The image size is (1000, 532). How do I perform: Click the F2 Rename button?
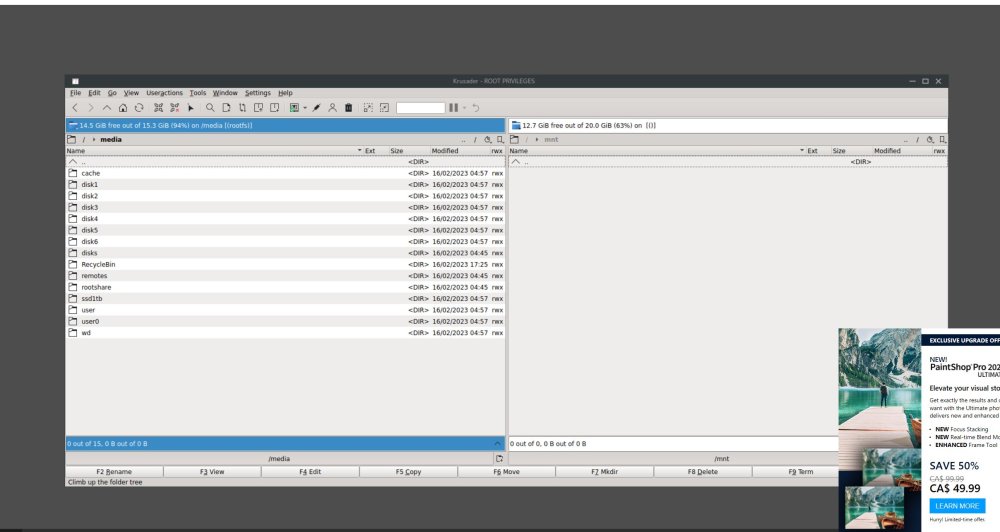pyautogui.click(x=114, y=471)
